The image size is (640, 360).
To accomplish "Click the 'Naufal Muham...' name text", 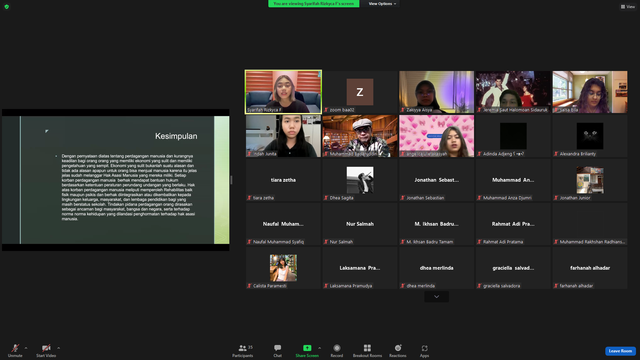I will 283,224.
